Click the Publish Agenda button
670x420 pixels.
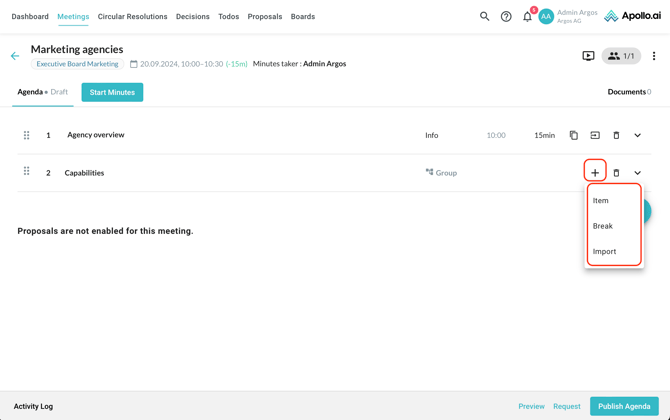624,406
